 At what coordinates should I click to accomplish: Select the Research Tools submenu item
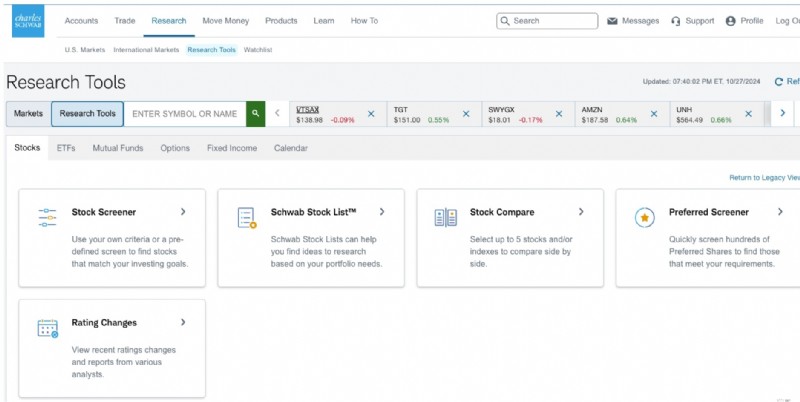212,50
